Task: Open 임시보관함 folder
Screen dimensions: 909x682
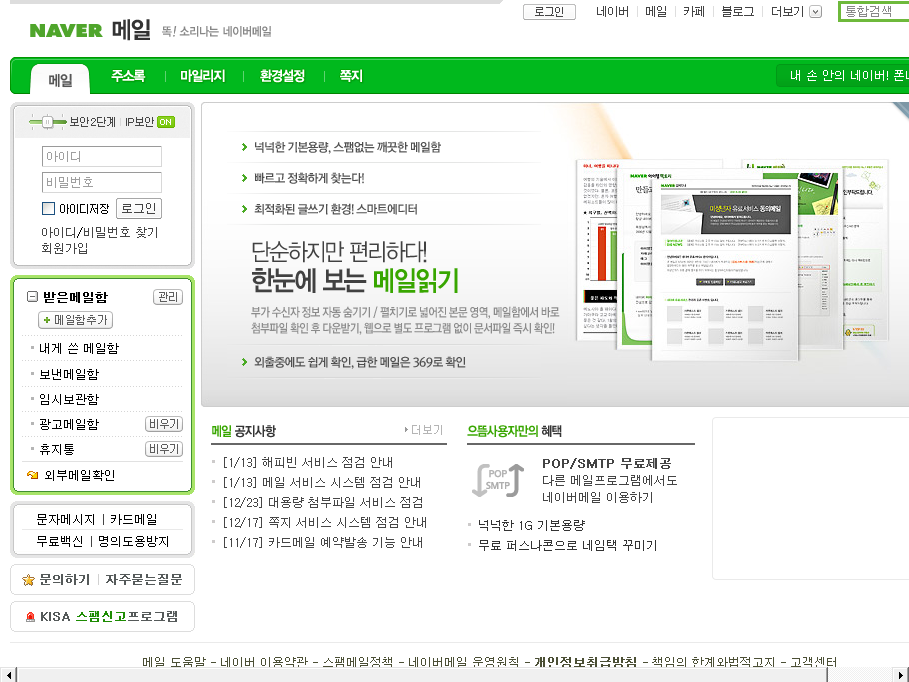Action: point(69,399)
